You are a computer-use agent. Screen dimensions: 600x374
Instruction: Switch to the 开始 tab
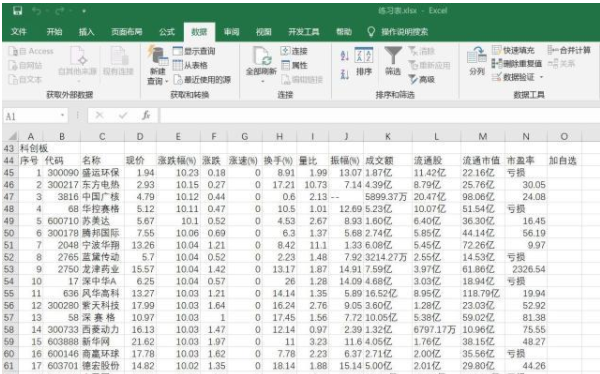(54, 32)
